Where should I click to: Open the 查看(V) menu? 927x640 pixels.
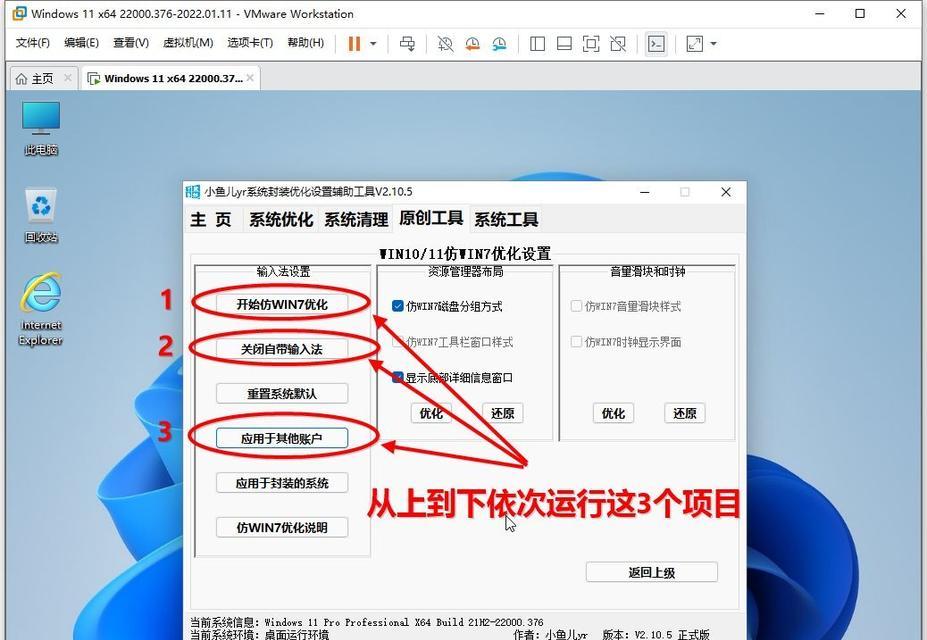click(131, 43)
